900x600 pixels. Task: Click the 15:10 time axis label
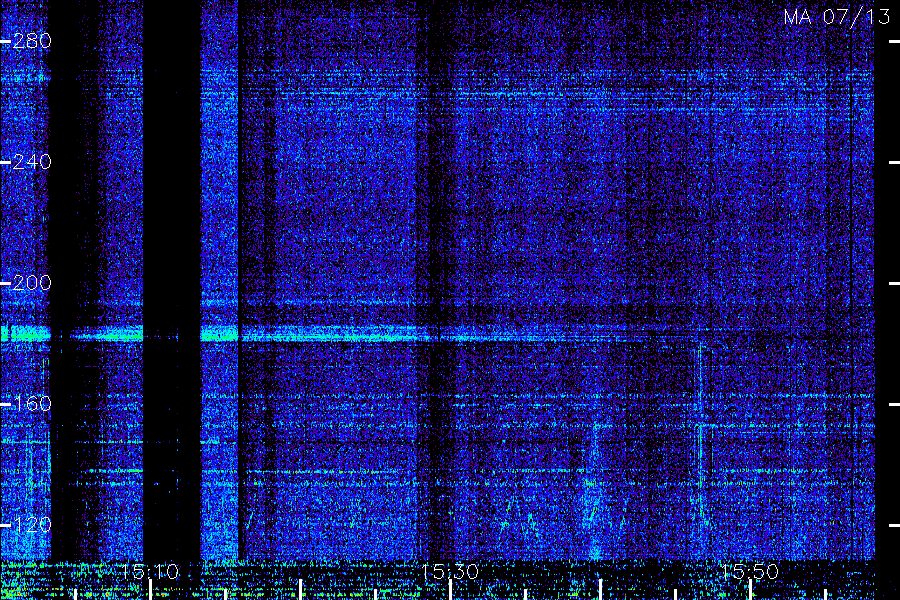click(150, 572)
